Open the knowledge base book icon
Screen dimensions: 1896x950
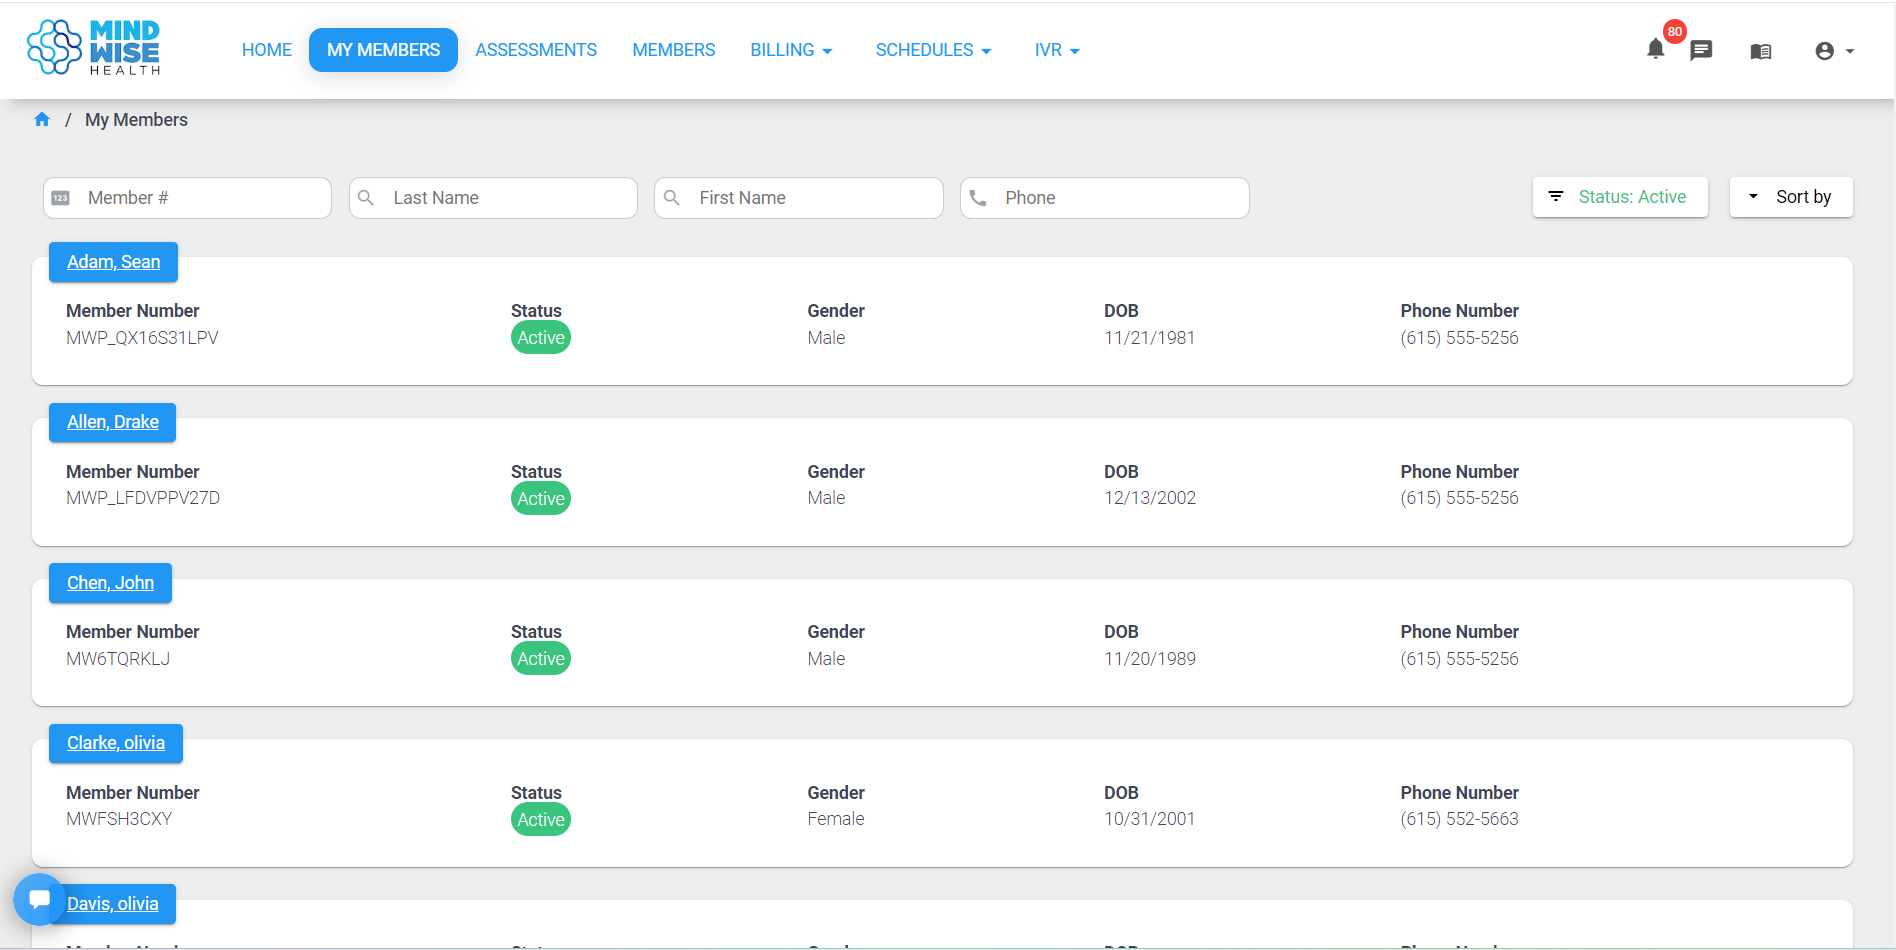pyautogui.click(x=1761, y=50)
